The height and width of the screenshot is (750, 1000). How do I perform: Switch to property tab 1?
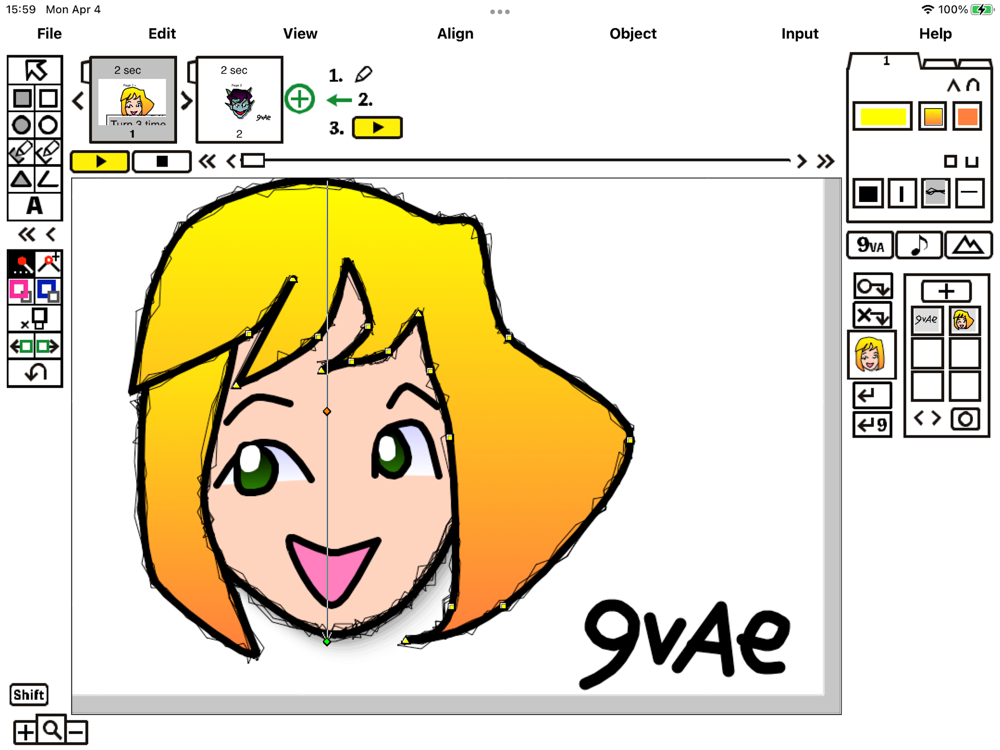pyautogui.click(x=885, y=61)
